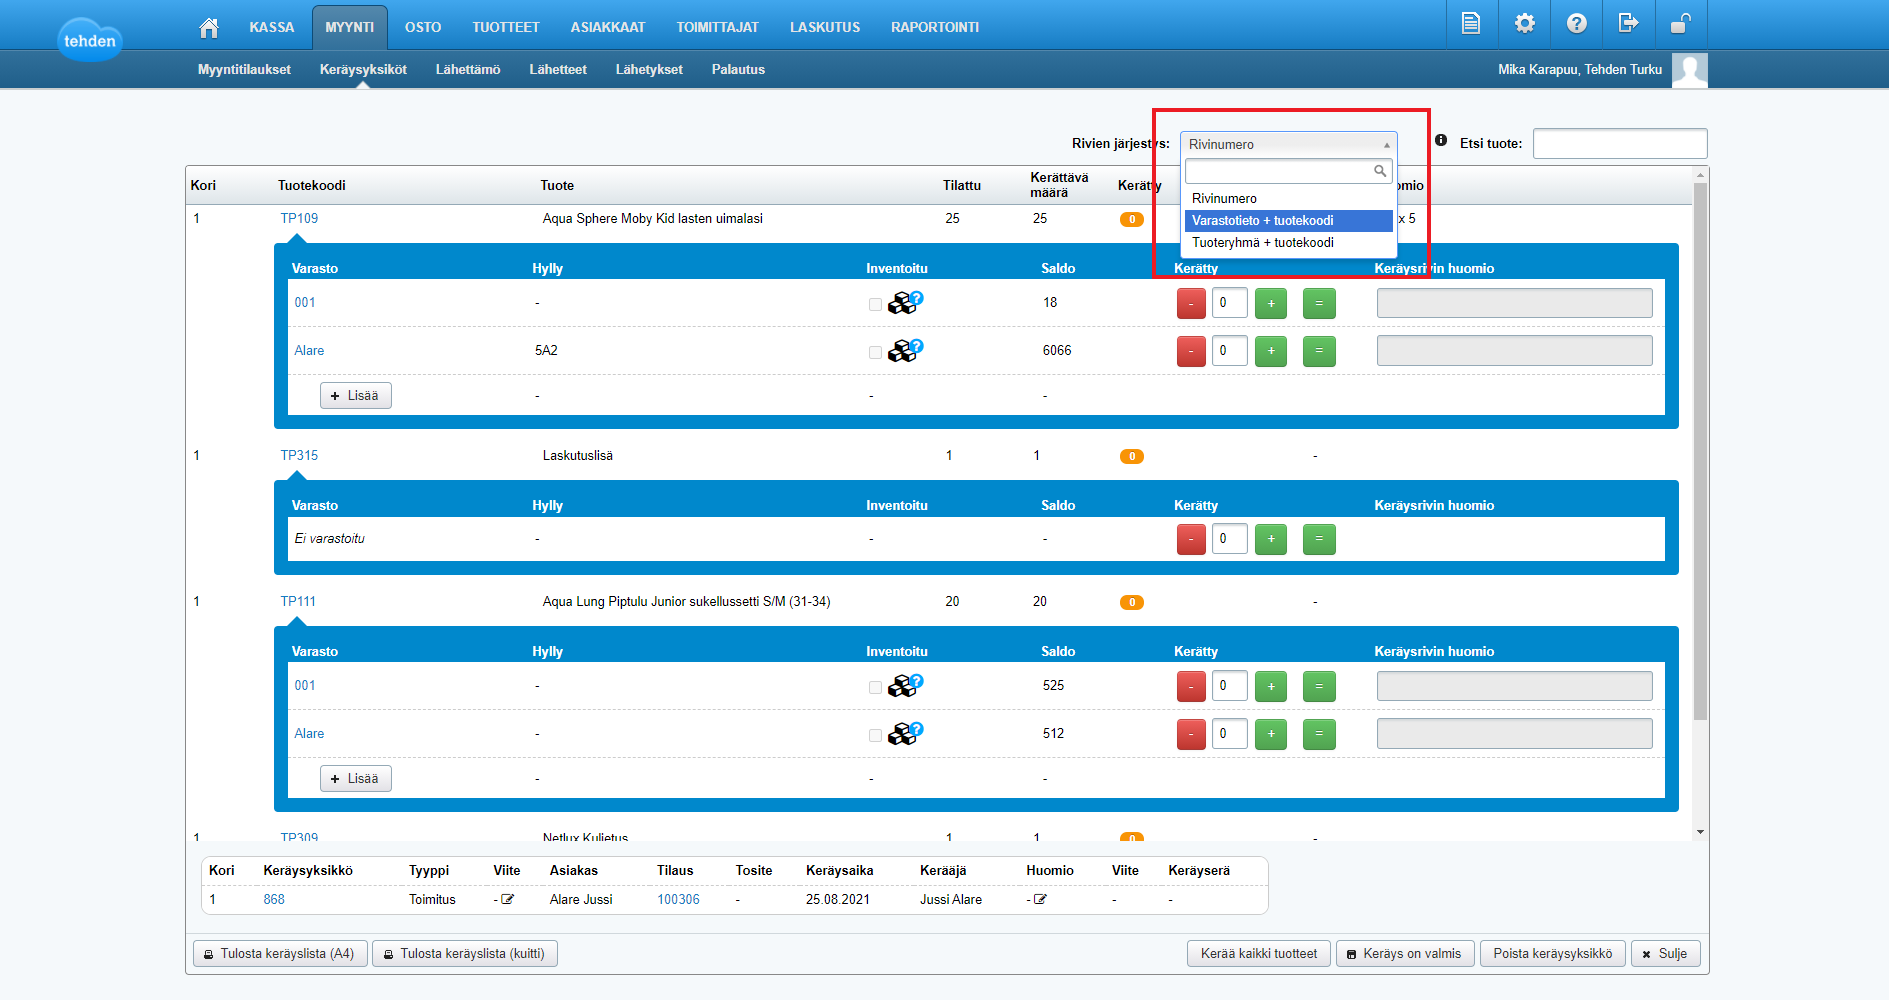Image resolution: width=1889 pixels, height=1000 pixels.
Task: Click the home icon in top navigation
Action: point(209,27)
